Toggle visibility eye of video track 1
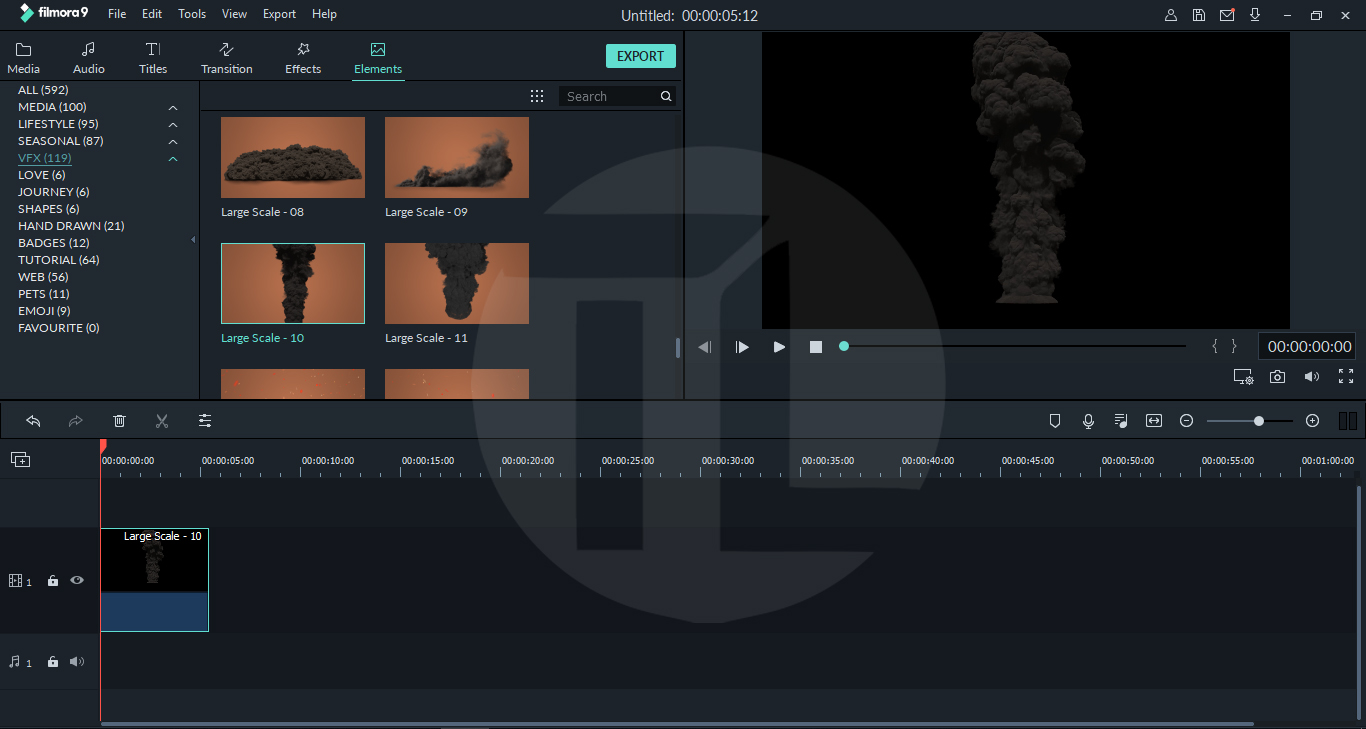 76,580
